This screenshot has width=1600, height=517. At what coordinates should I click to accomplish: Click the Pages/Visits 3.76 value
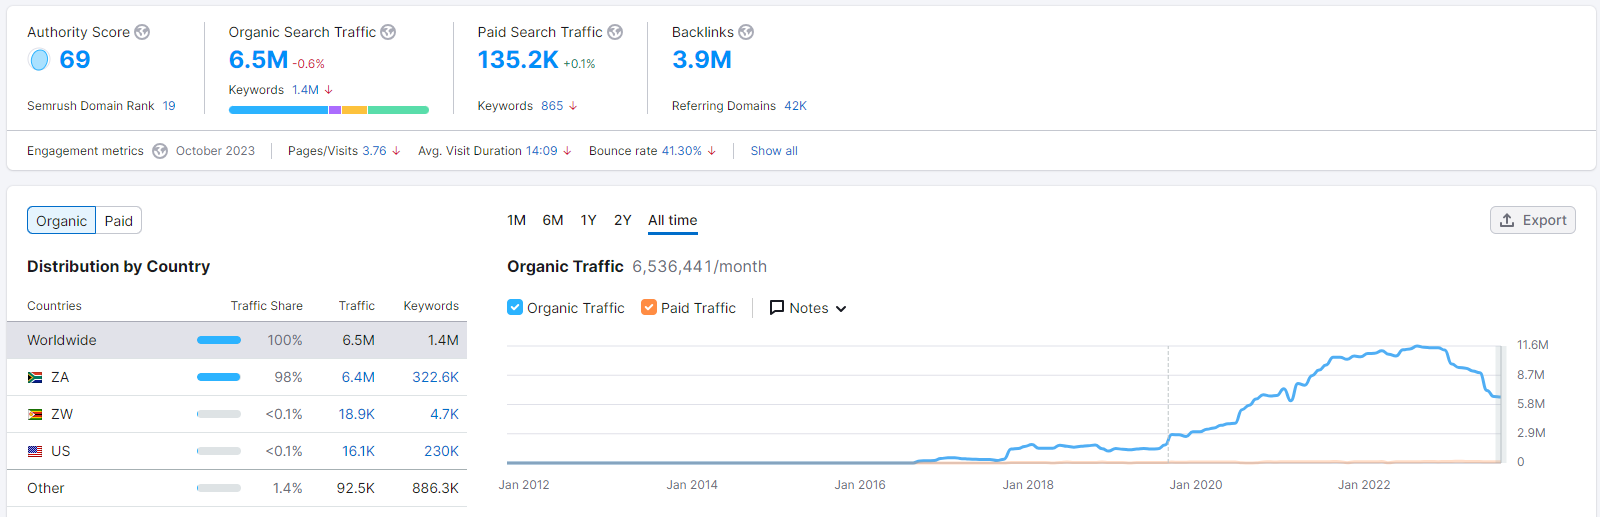pos(374,151)
